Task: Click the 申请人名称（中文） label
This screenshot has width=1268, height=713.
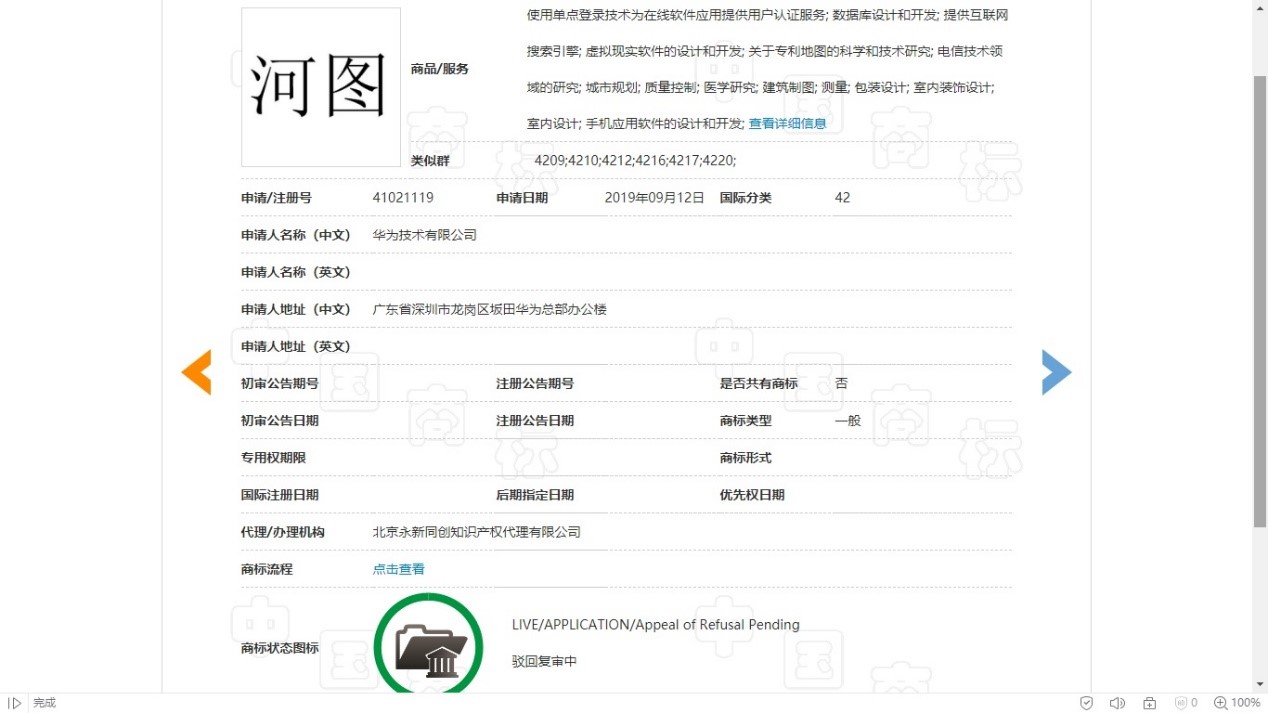Action: pos(296,235)
